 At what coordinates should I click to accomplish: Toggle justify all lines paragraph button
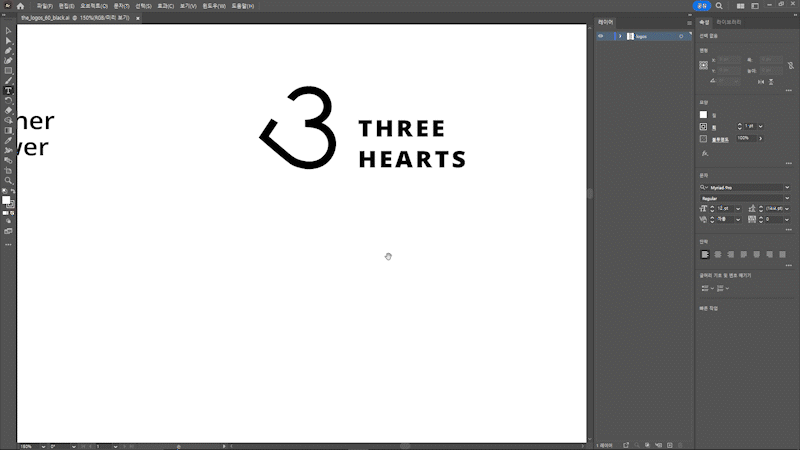click(x=782, y=254)
